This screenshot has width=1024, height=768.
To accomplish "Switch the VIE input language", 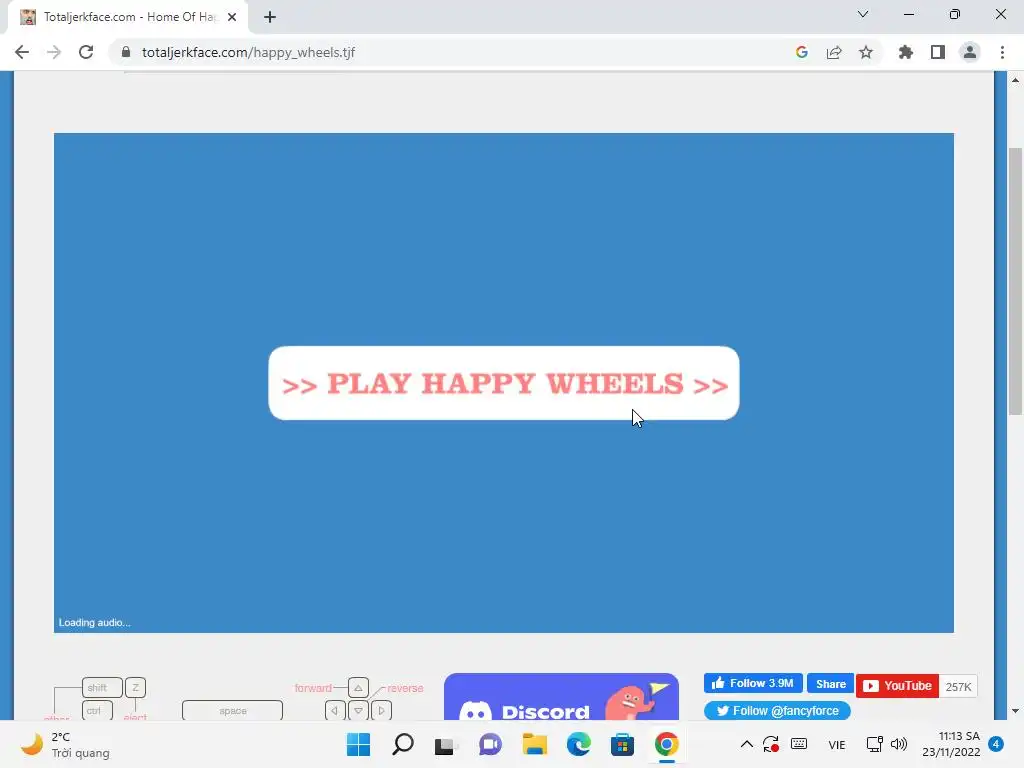I will [837, 744].
